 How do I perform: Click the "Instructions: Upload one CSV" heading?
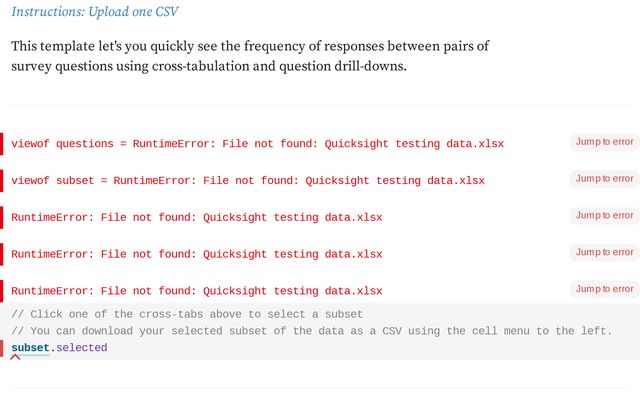tap(95, 12)
